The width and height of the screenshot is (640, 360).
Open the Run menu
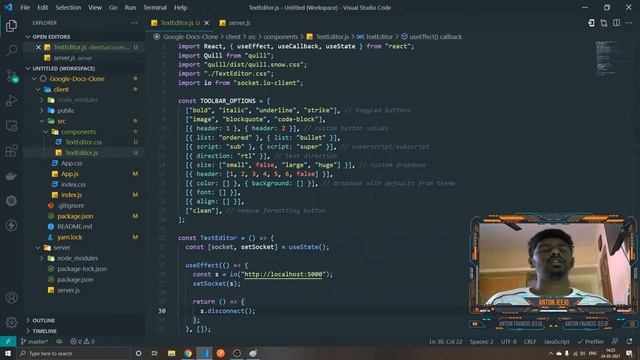(x=130, y=7)
